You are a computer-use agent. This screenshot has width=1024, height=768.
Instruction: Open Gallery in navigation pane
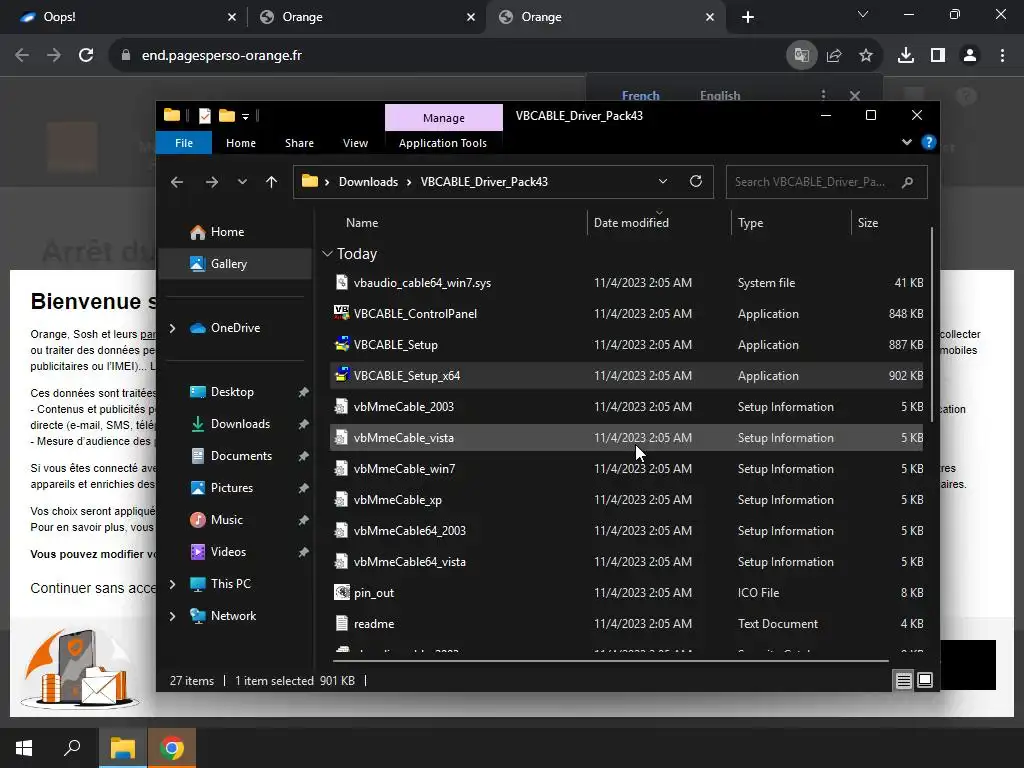[235, 264]
